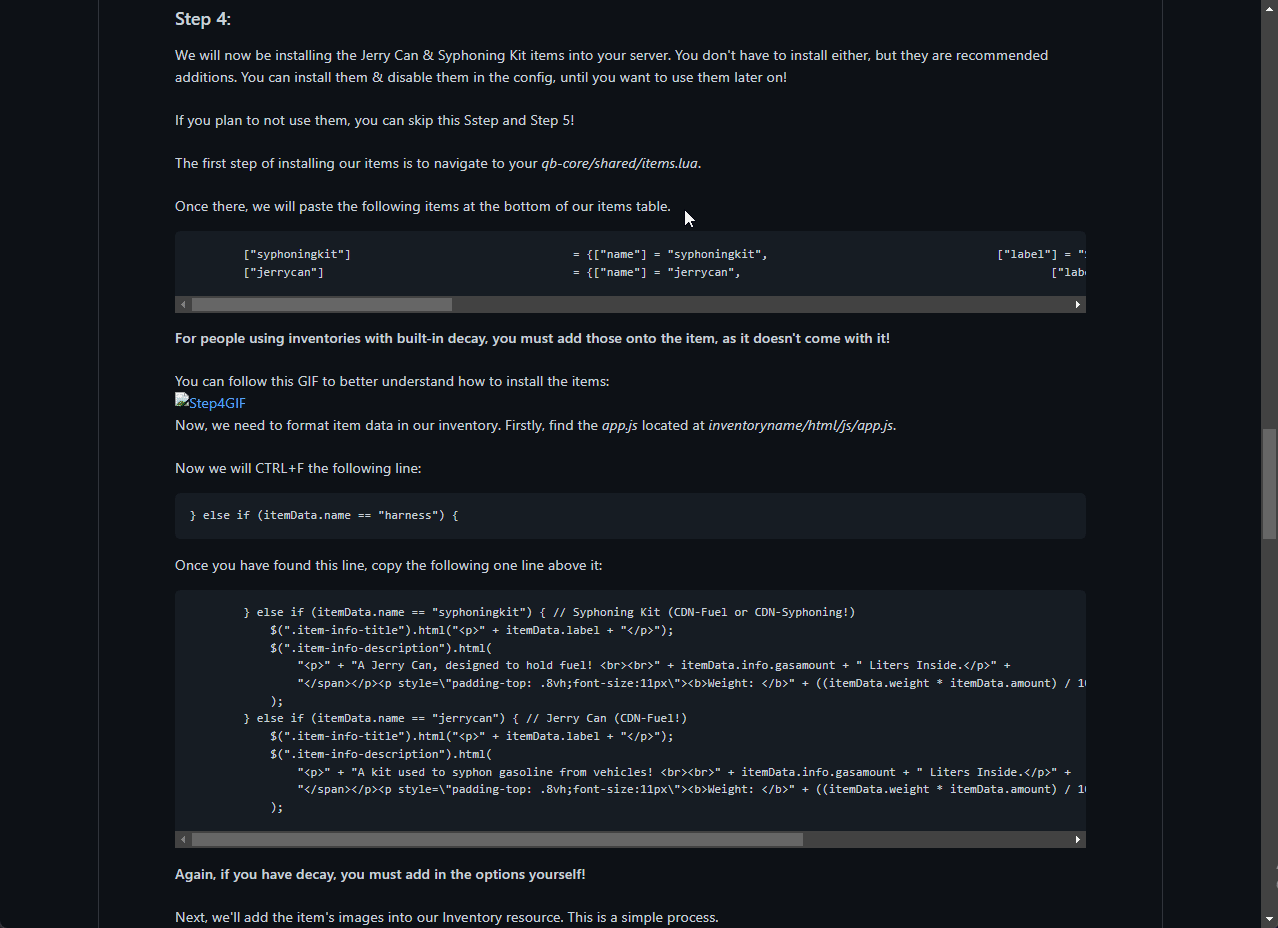Click app.js code block horizontal scrollbar thumb
The height and width of the screenshot is (928, 1278).
(x=497, y=840)
